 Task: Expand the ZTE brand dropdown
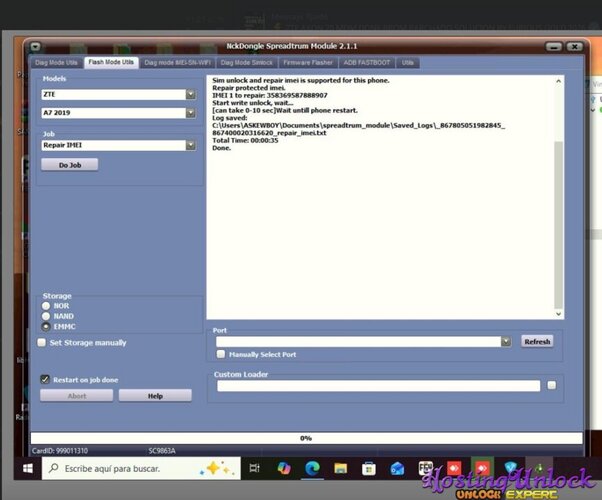coord(191,94)
